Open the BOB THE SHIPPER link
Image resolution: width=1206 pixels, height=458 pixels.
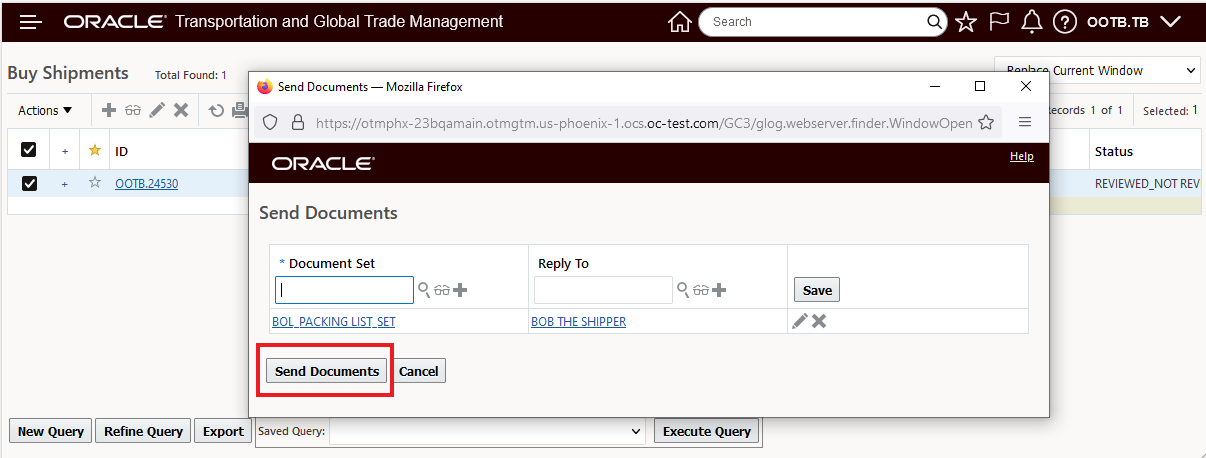pyautogui.click(x=578, y=322)
